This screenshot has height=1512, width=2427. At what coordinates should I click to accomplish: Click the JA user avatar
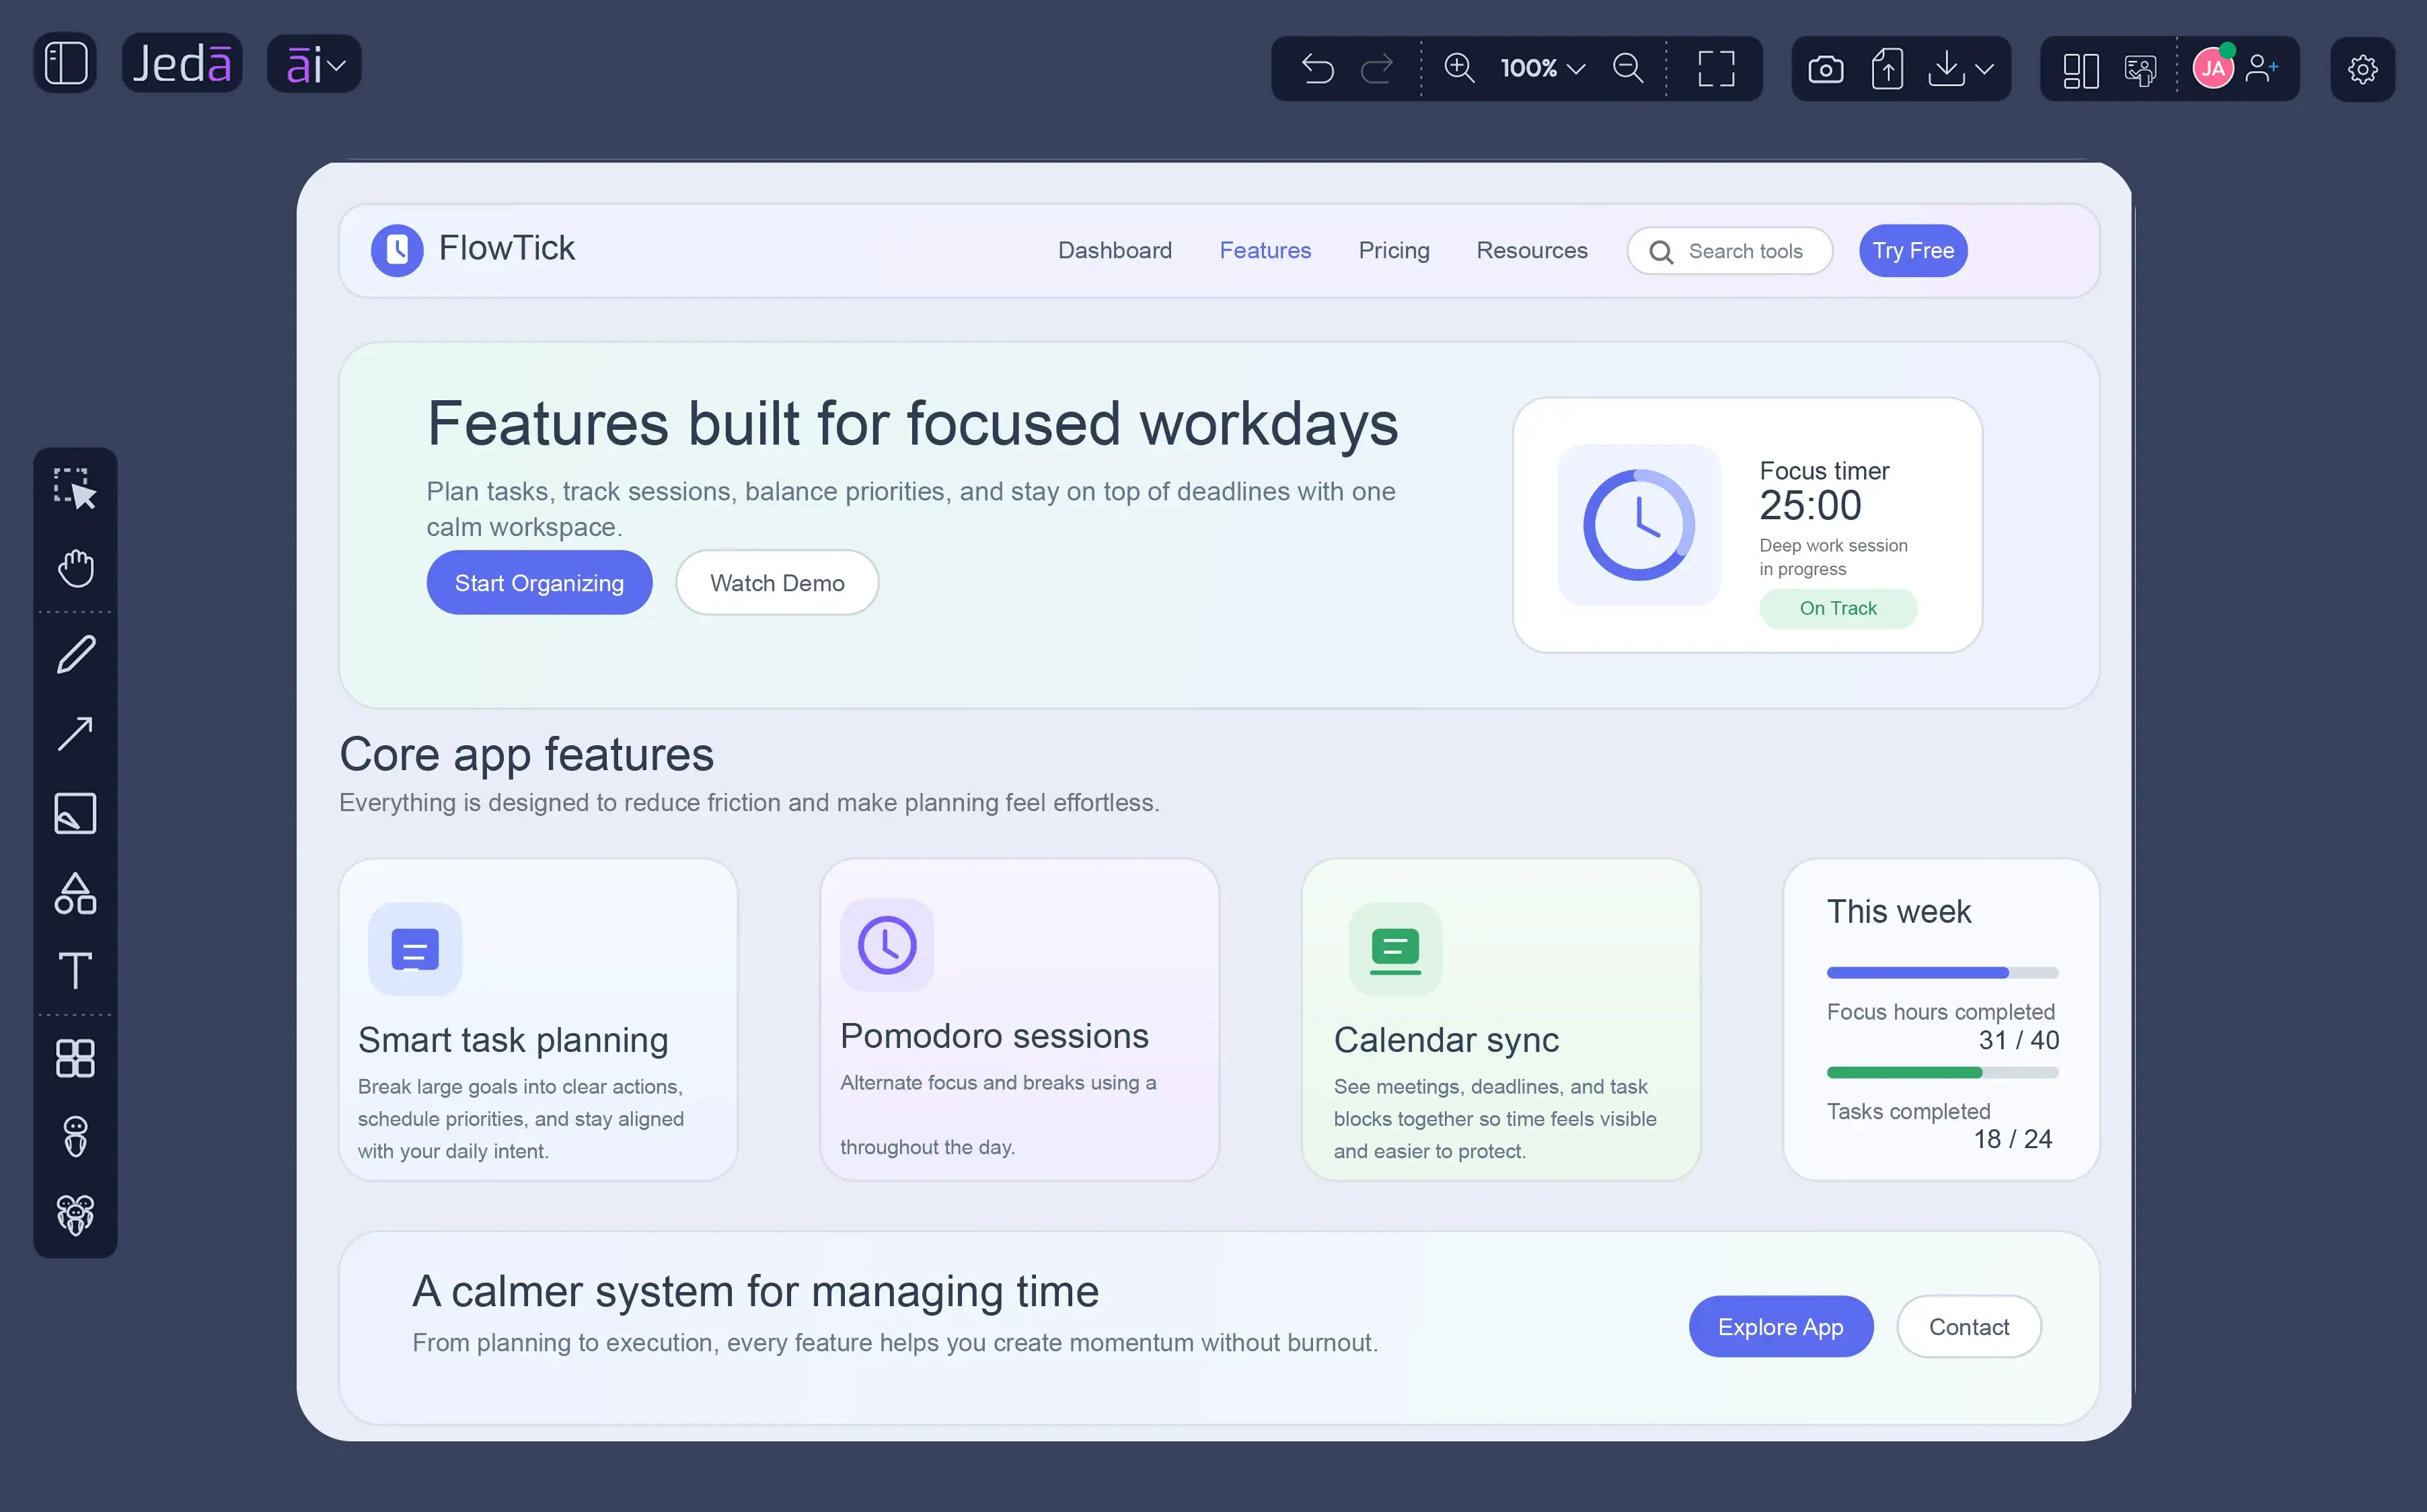coord(2213,68)
